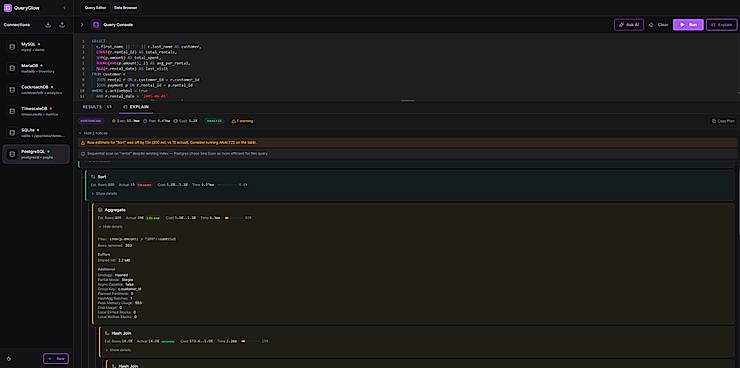The image size is (740, 368).
Task: Click the info icon on sequential scan notice
Action: click(x=83, y=154)
